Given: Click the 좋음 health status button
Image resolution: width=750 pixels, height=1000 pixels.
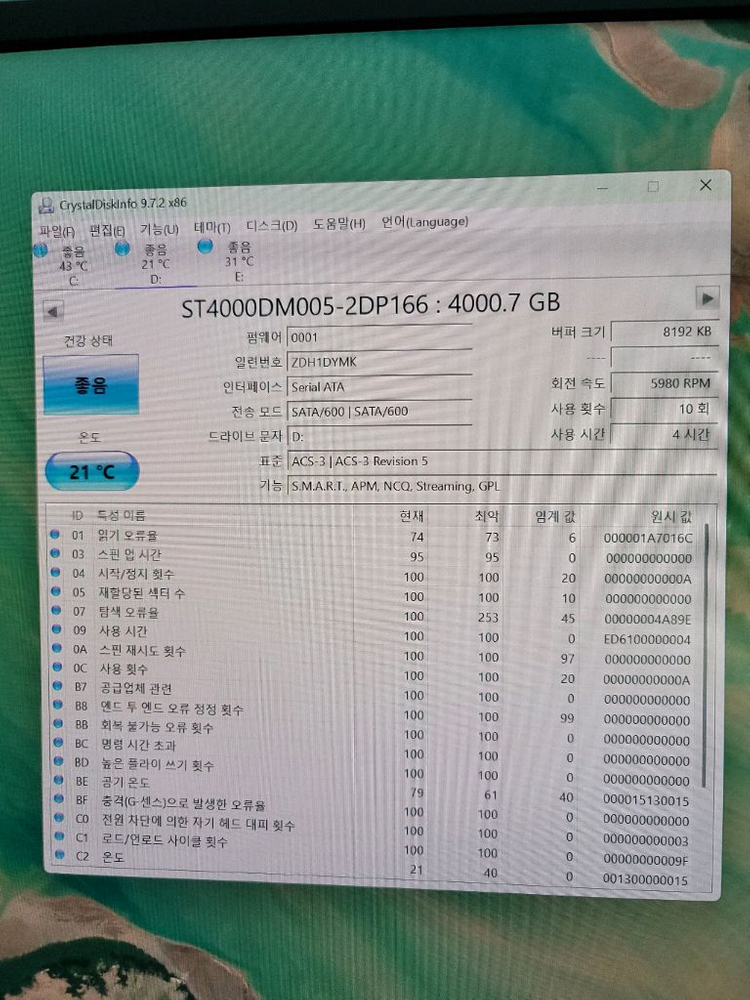Looking at the screenshot, I should coord(91,385).
